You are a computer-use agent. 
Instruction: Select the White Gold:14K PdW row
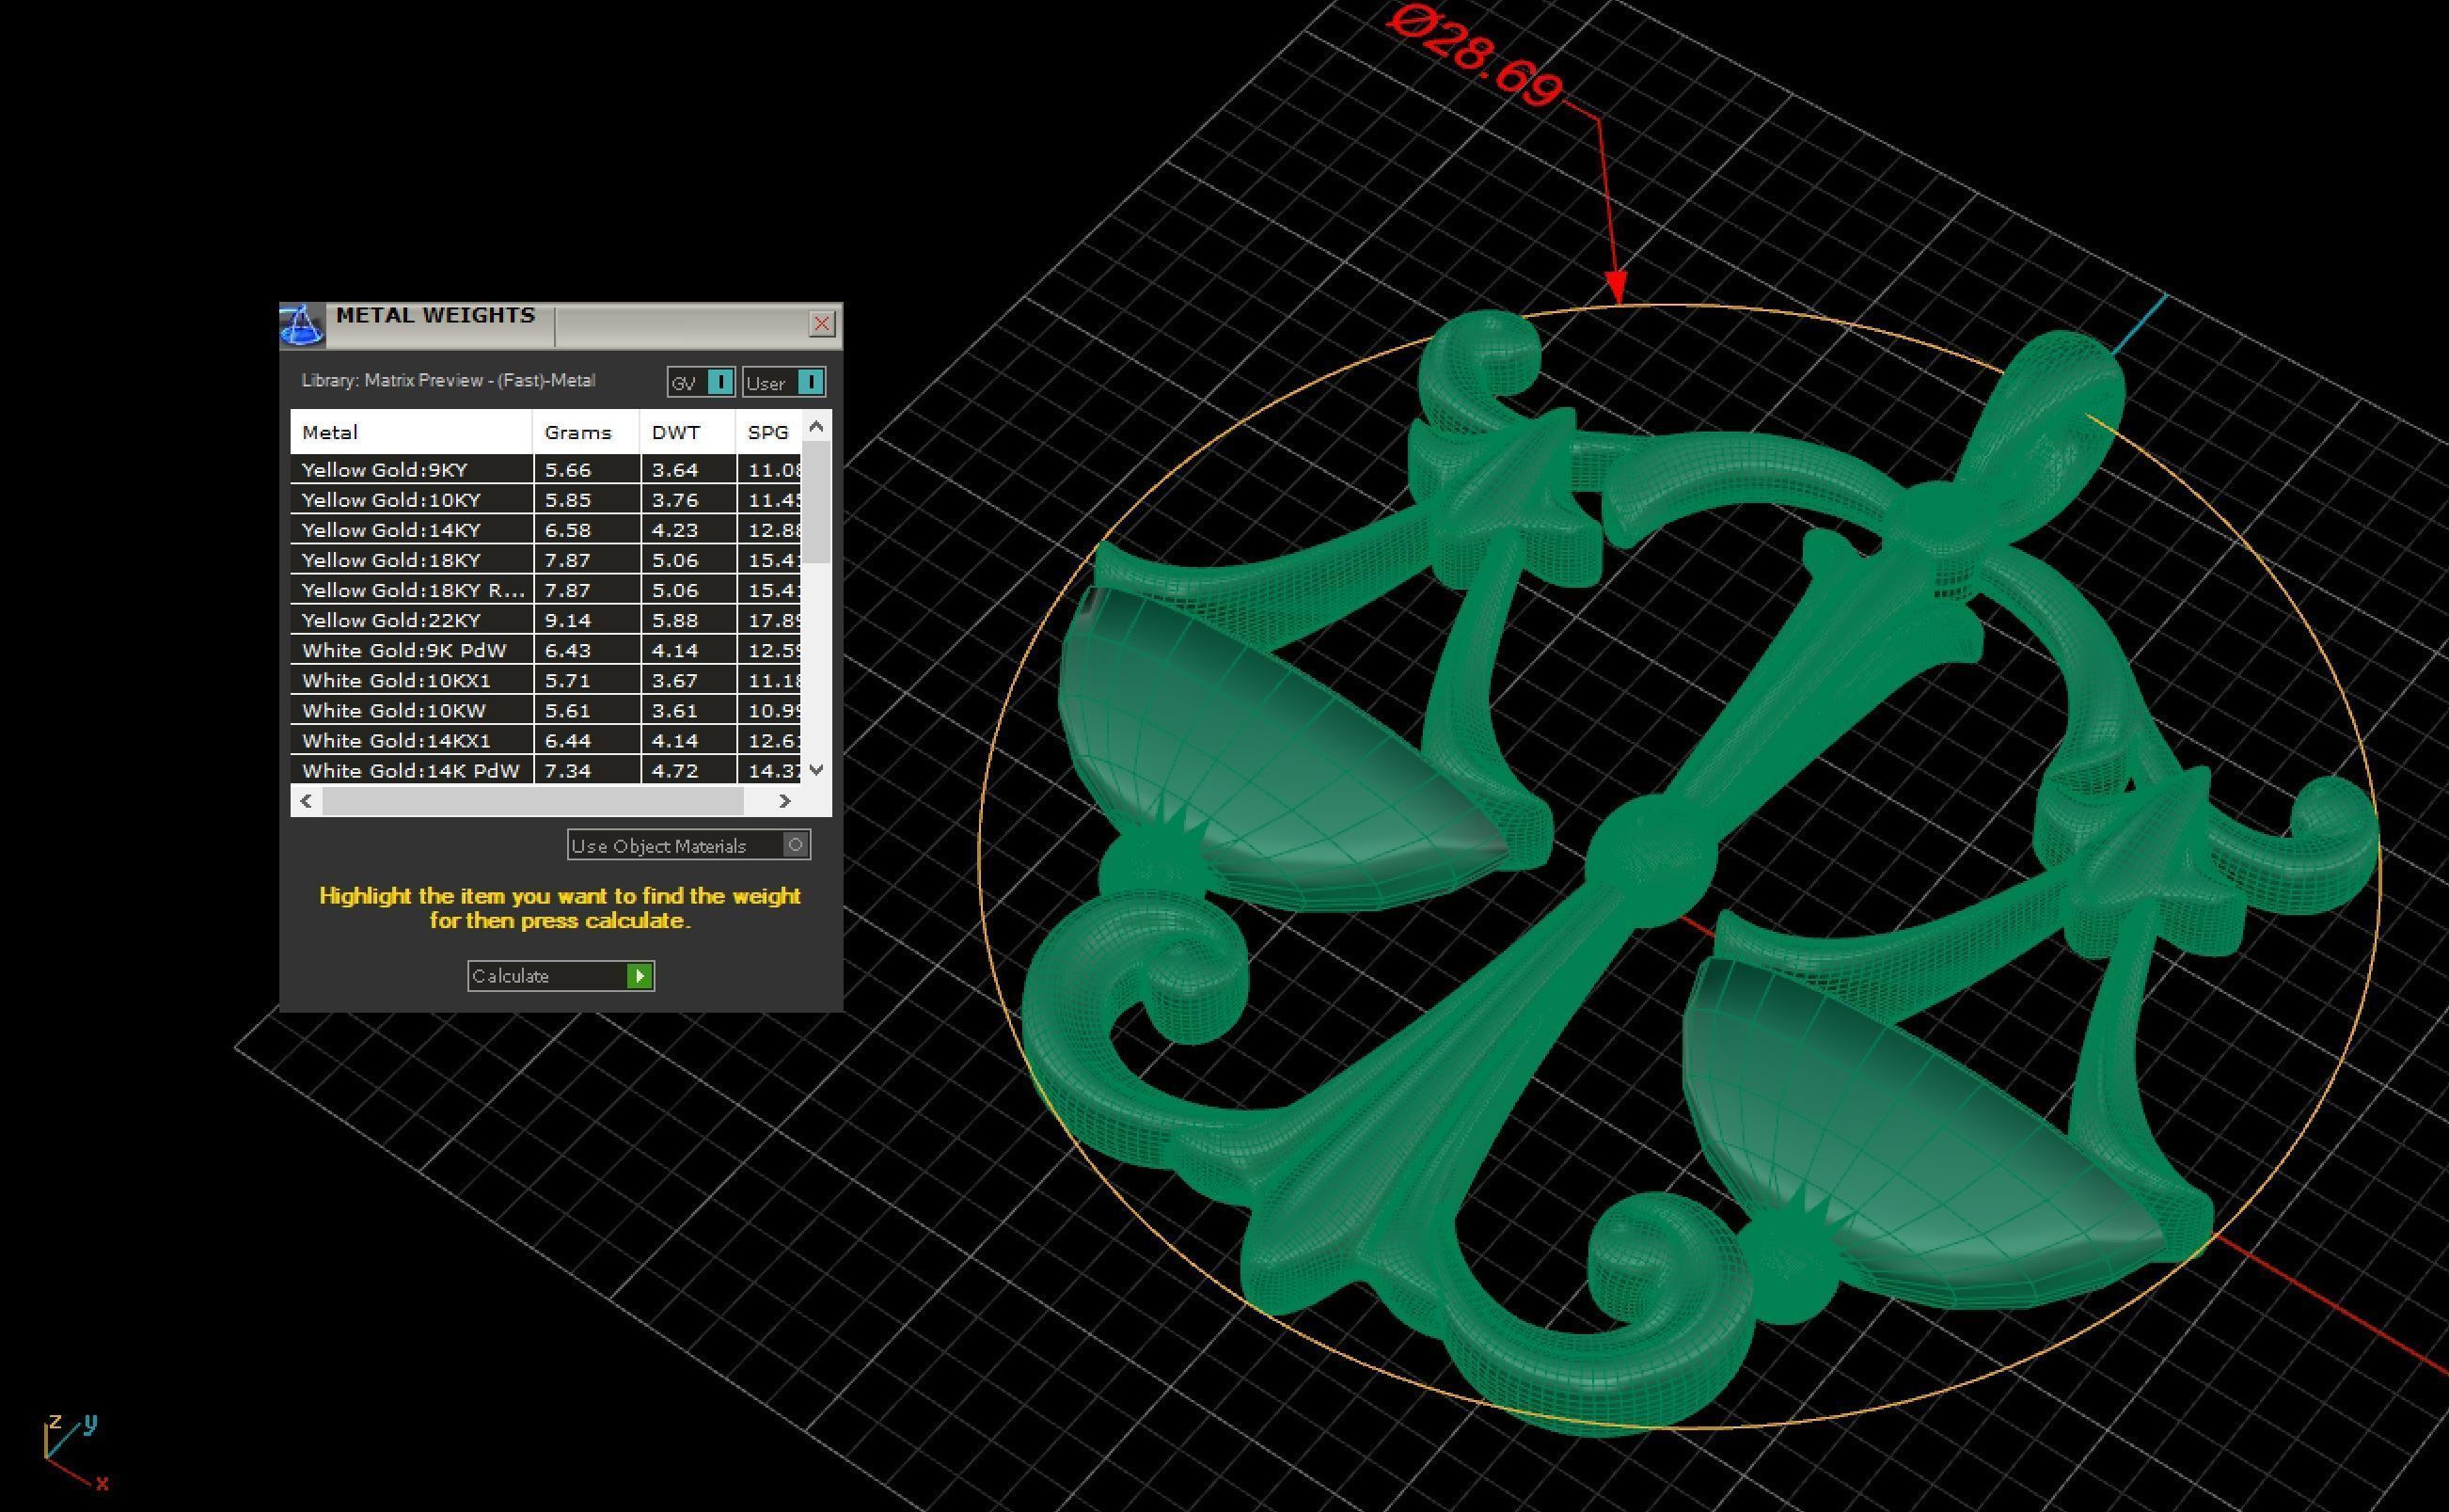click(x=547, y=770)
